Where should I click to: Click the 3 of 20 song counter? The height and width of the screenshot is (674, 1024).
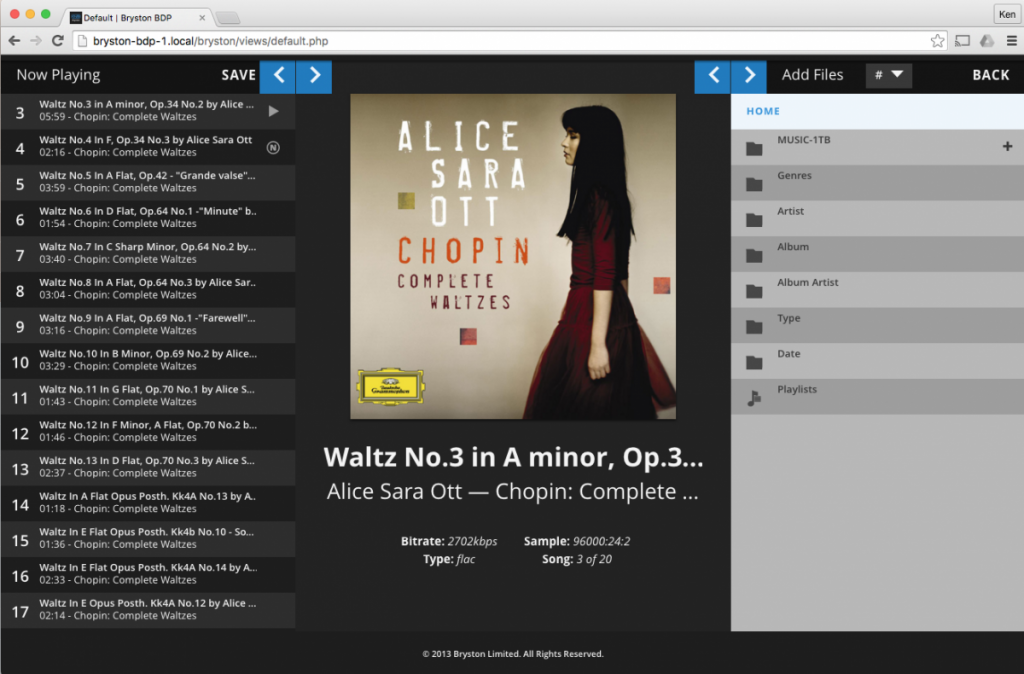click(594, 559)
